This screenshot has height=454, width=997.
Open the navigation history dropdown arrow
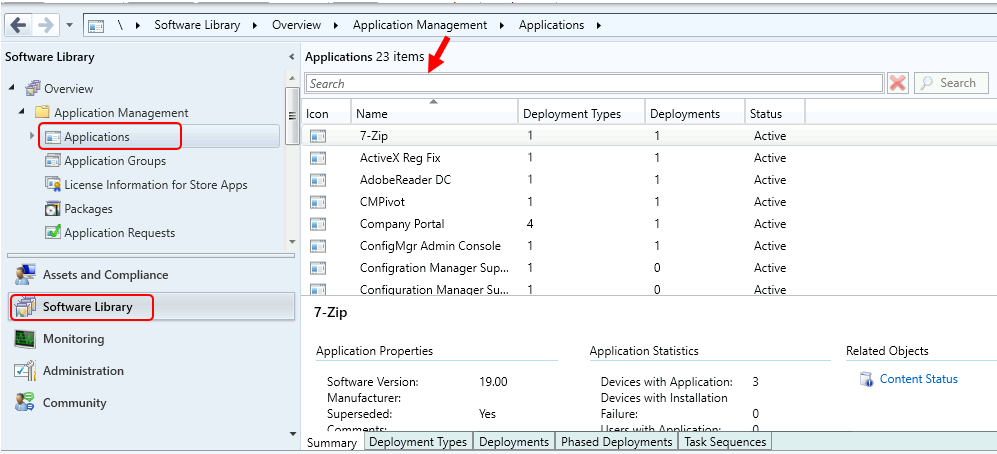69,26
